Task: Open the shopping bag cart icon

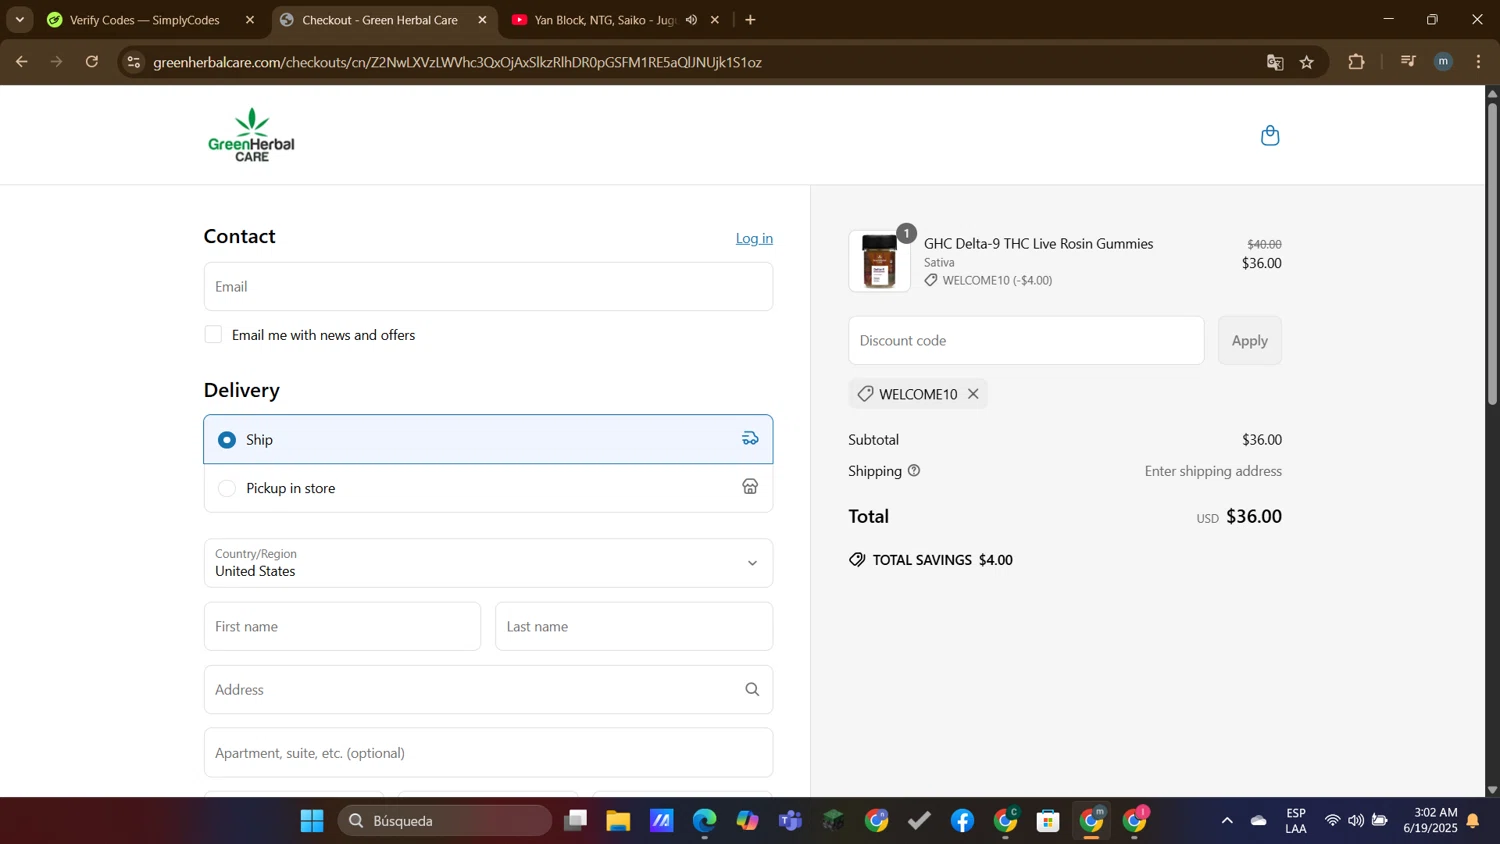Action: [x=1270, y=135]
